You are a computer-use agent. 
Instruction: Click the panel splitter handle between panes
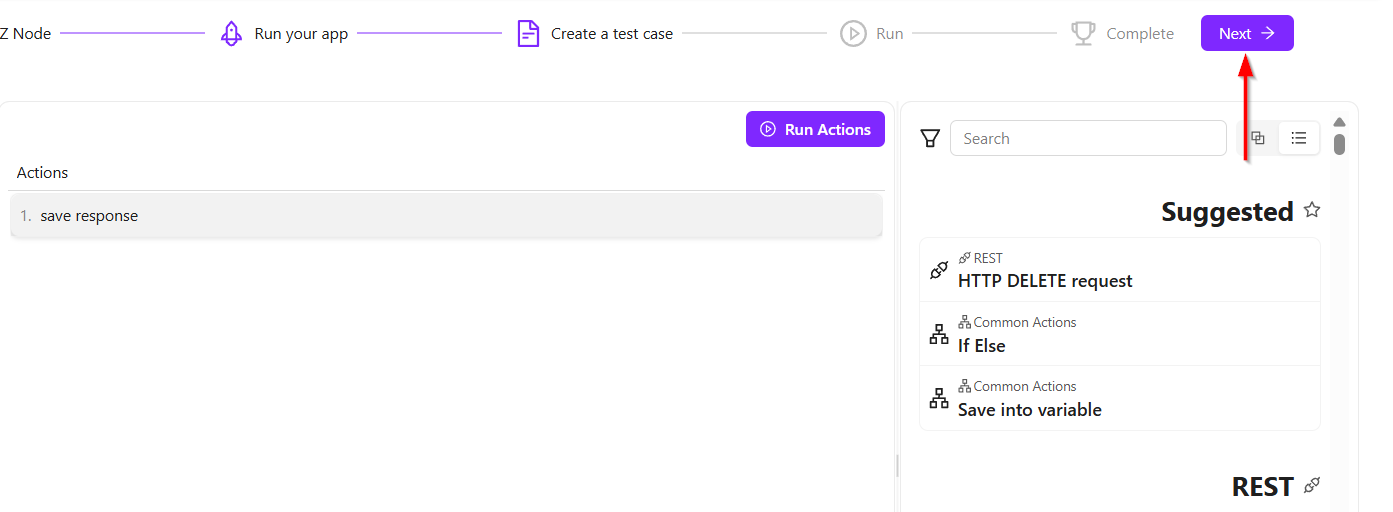[x=897, y=465]
